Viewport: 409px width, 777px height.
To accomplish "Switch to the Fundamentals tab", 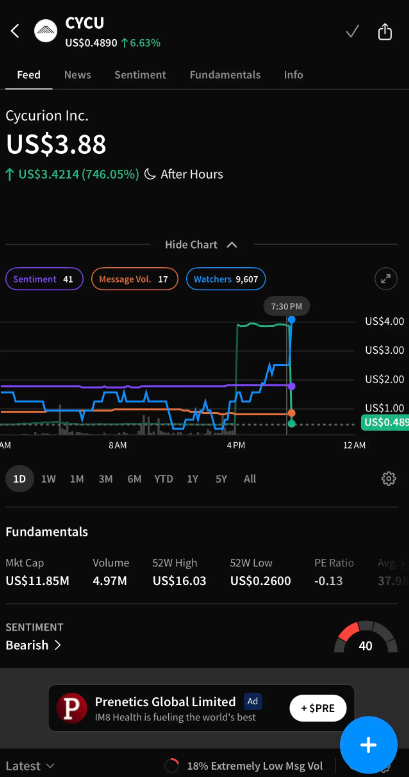I will coord(225,75).
